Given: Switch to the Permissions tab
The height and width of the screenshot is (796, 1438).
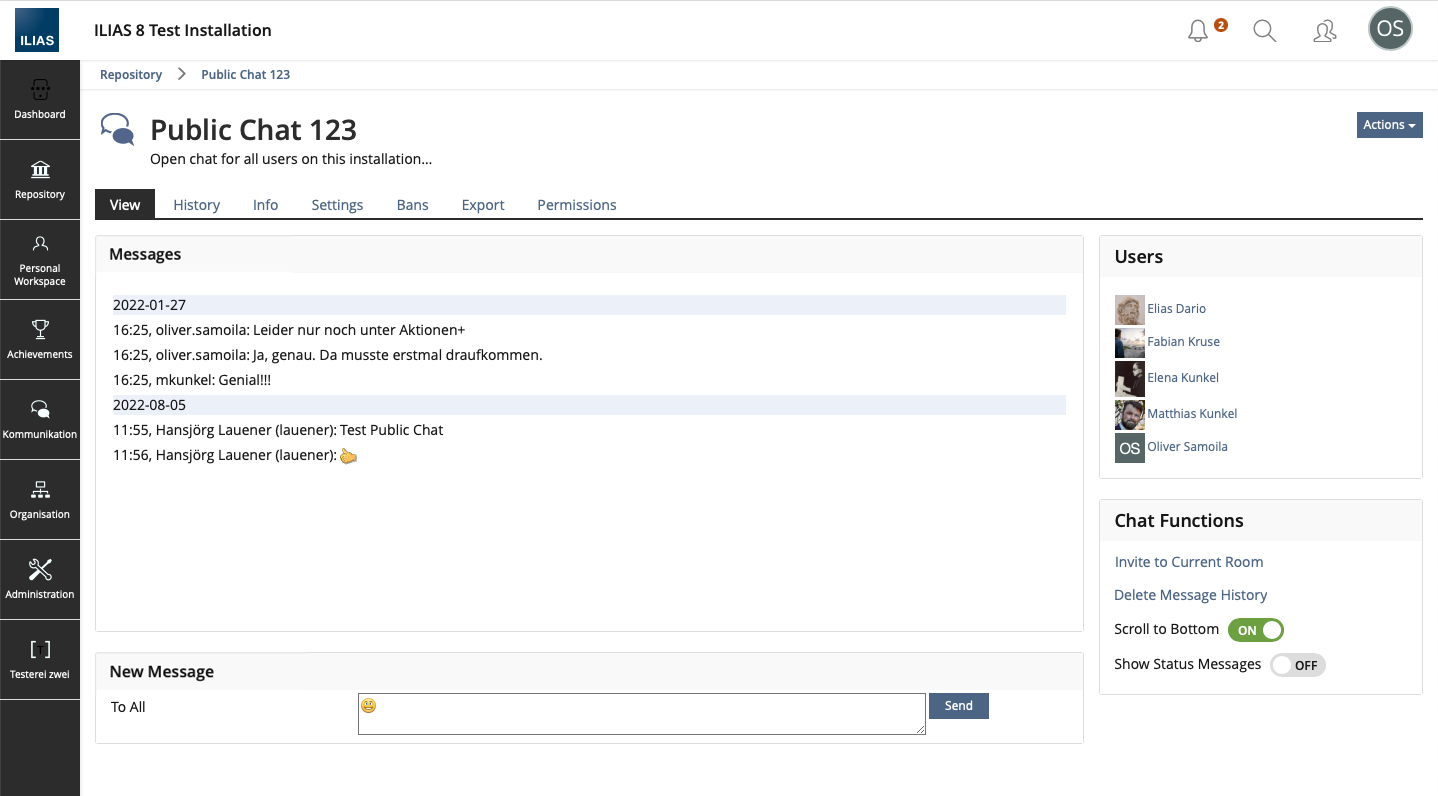Looking at the screenshot, I should (x=576, y=205).
